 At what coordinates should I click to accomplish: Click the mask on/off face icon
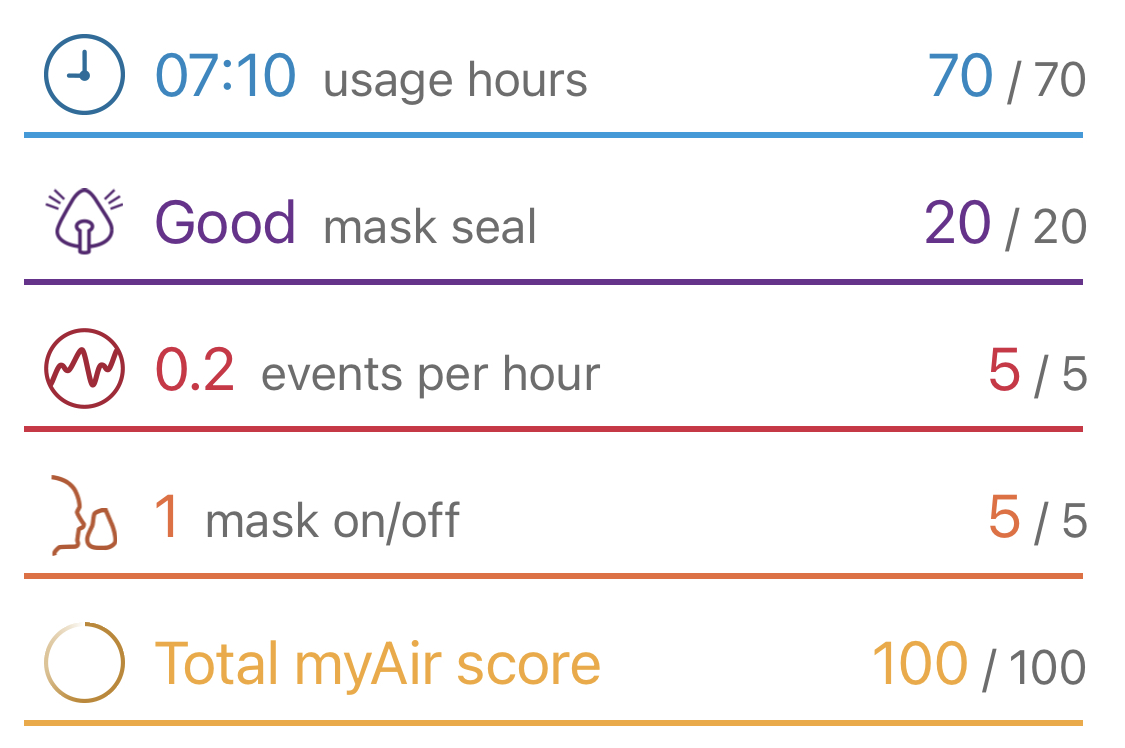(x=84, y=515)
